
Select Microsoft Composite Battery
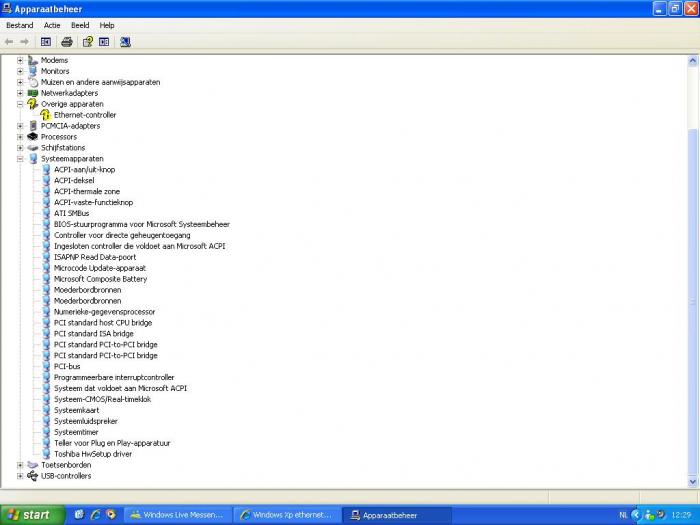click(100, 279)
